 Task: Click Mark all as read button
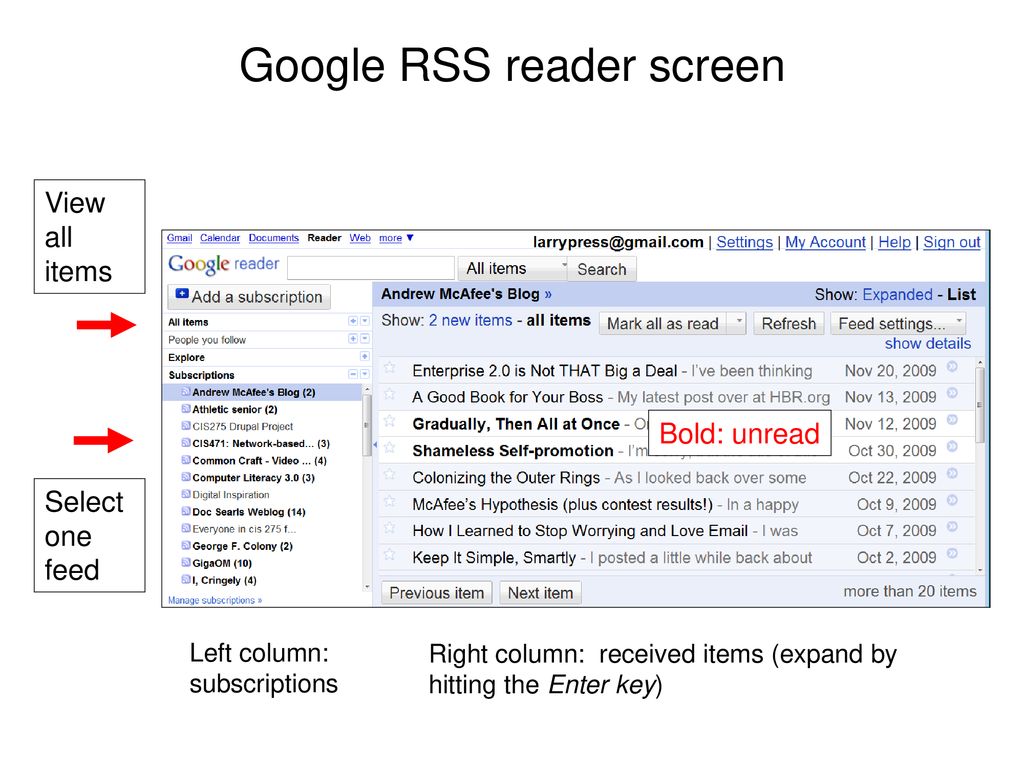point(663,323)
